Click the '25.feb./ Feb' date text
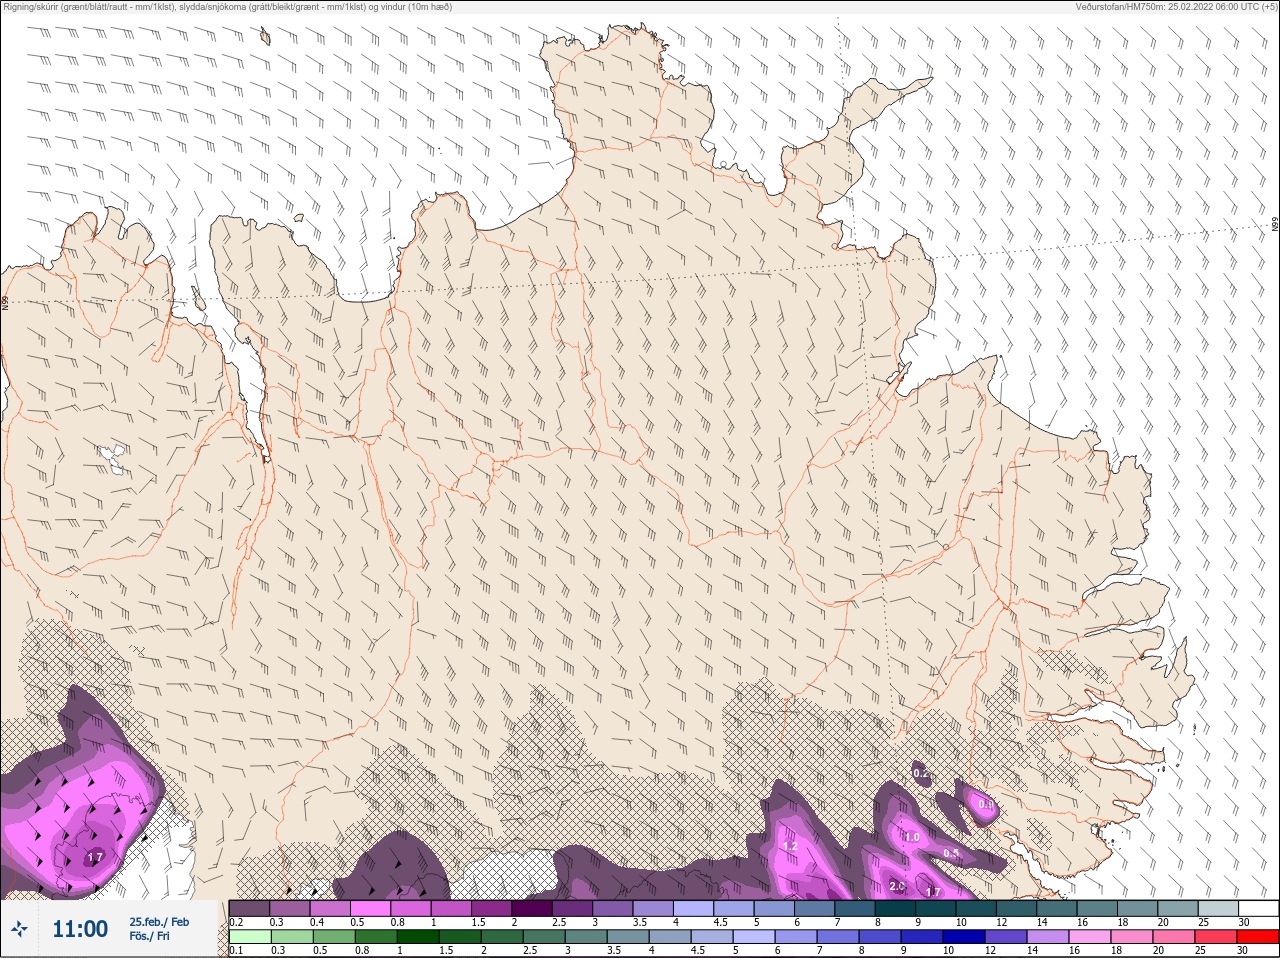This screenshot has height=958, width=1280. coord(159,922)
